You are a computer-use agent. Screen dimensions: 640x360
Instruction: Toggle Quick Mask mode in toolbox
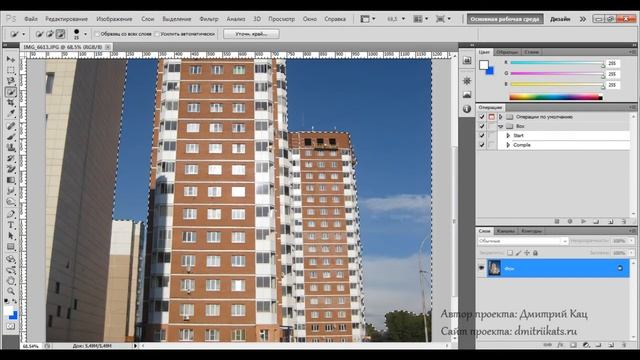coord(11,327)
